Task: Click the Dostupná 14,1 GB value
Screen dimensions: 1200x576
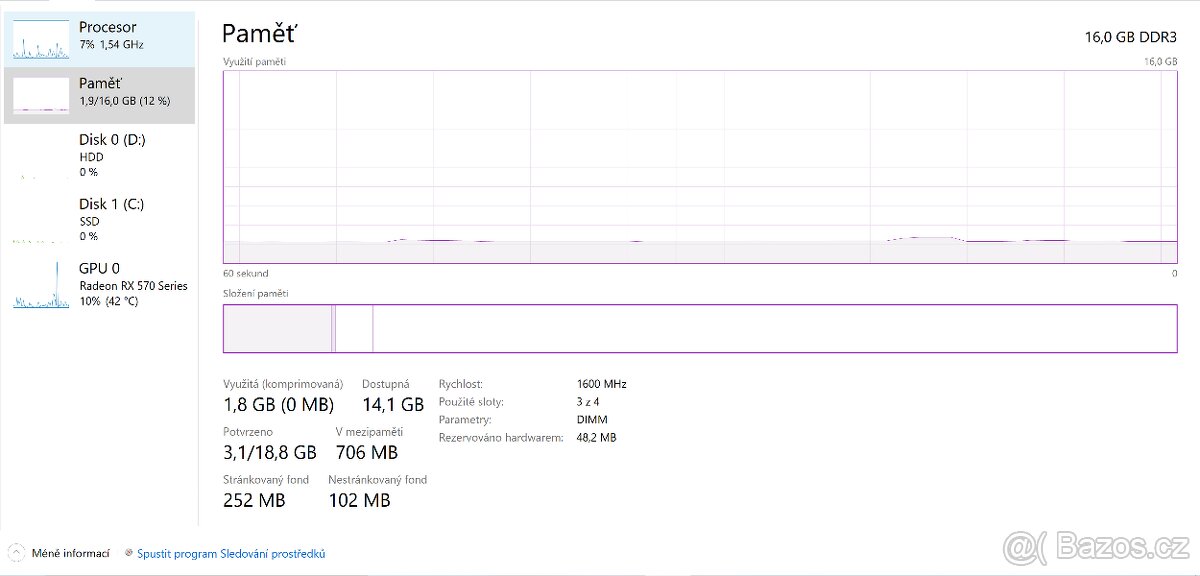Action: (392, 405)
